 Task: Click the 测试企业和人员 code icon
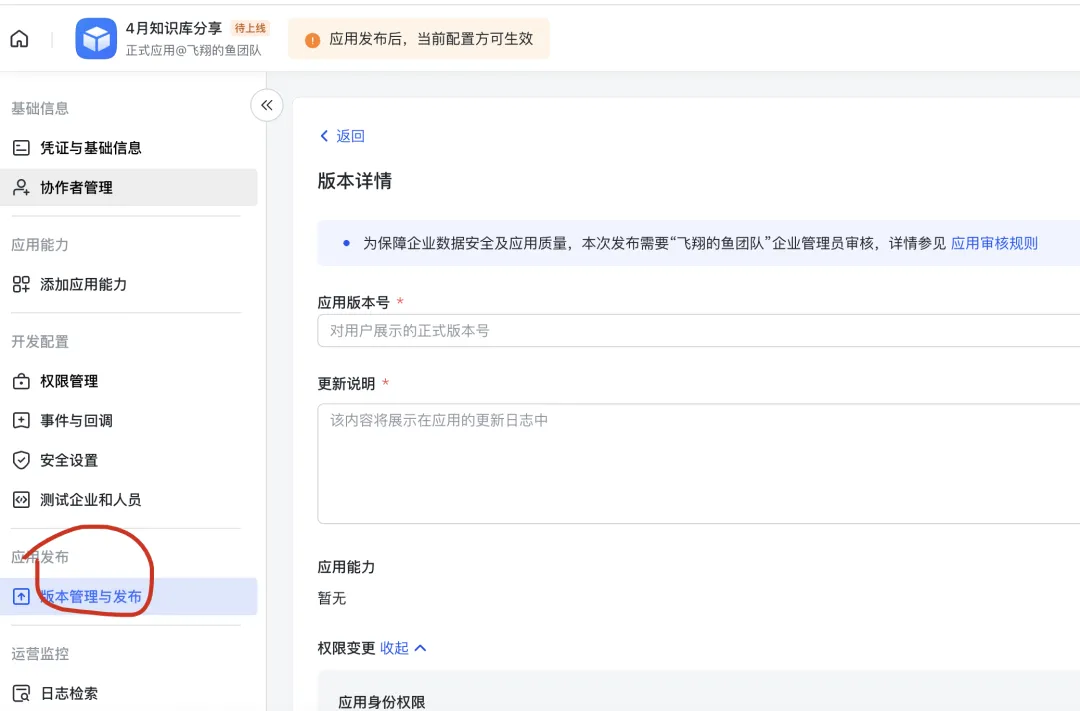click(x=21, y=499)
